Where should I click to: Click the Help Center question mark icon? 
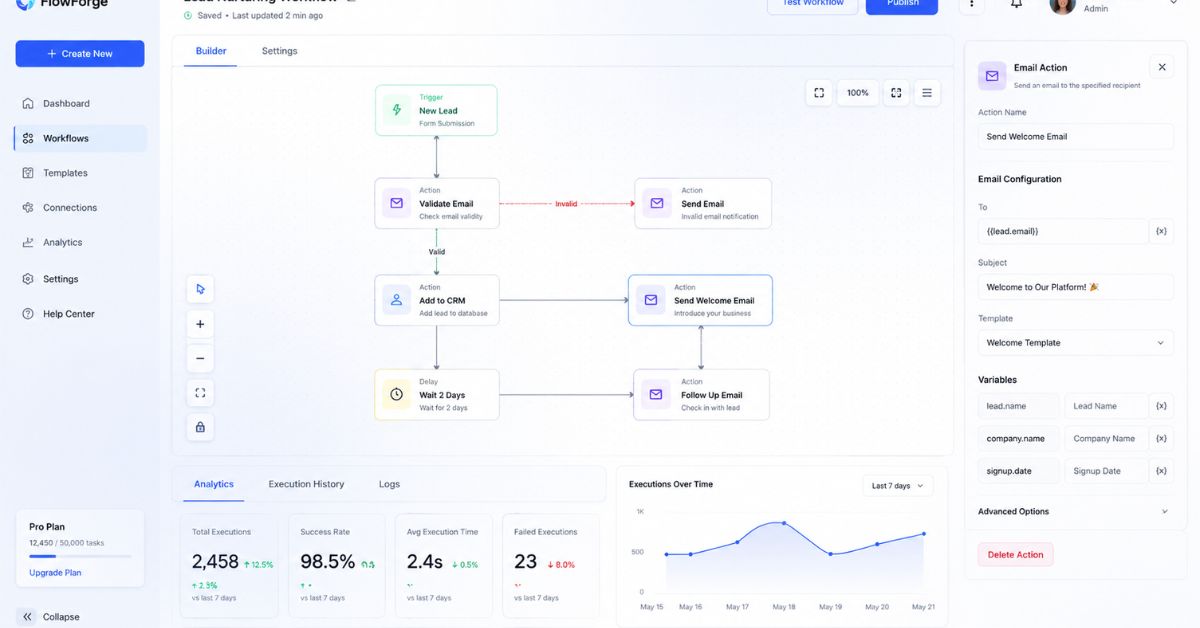tap(28, 314)
